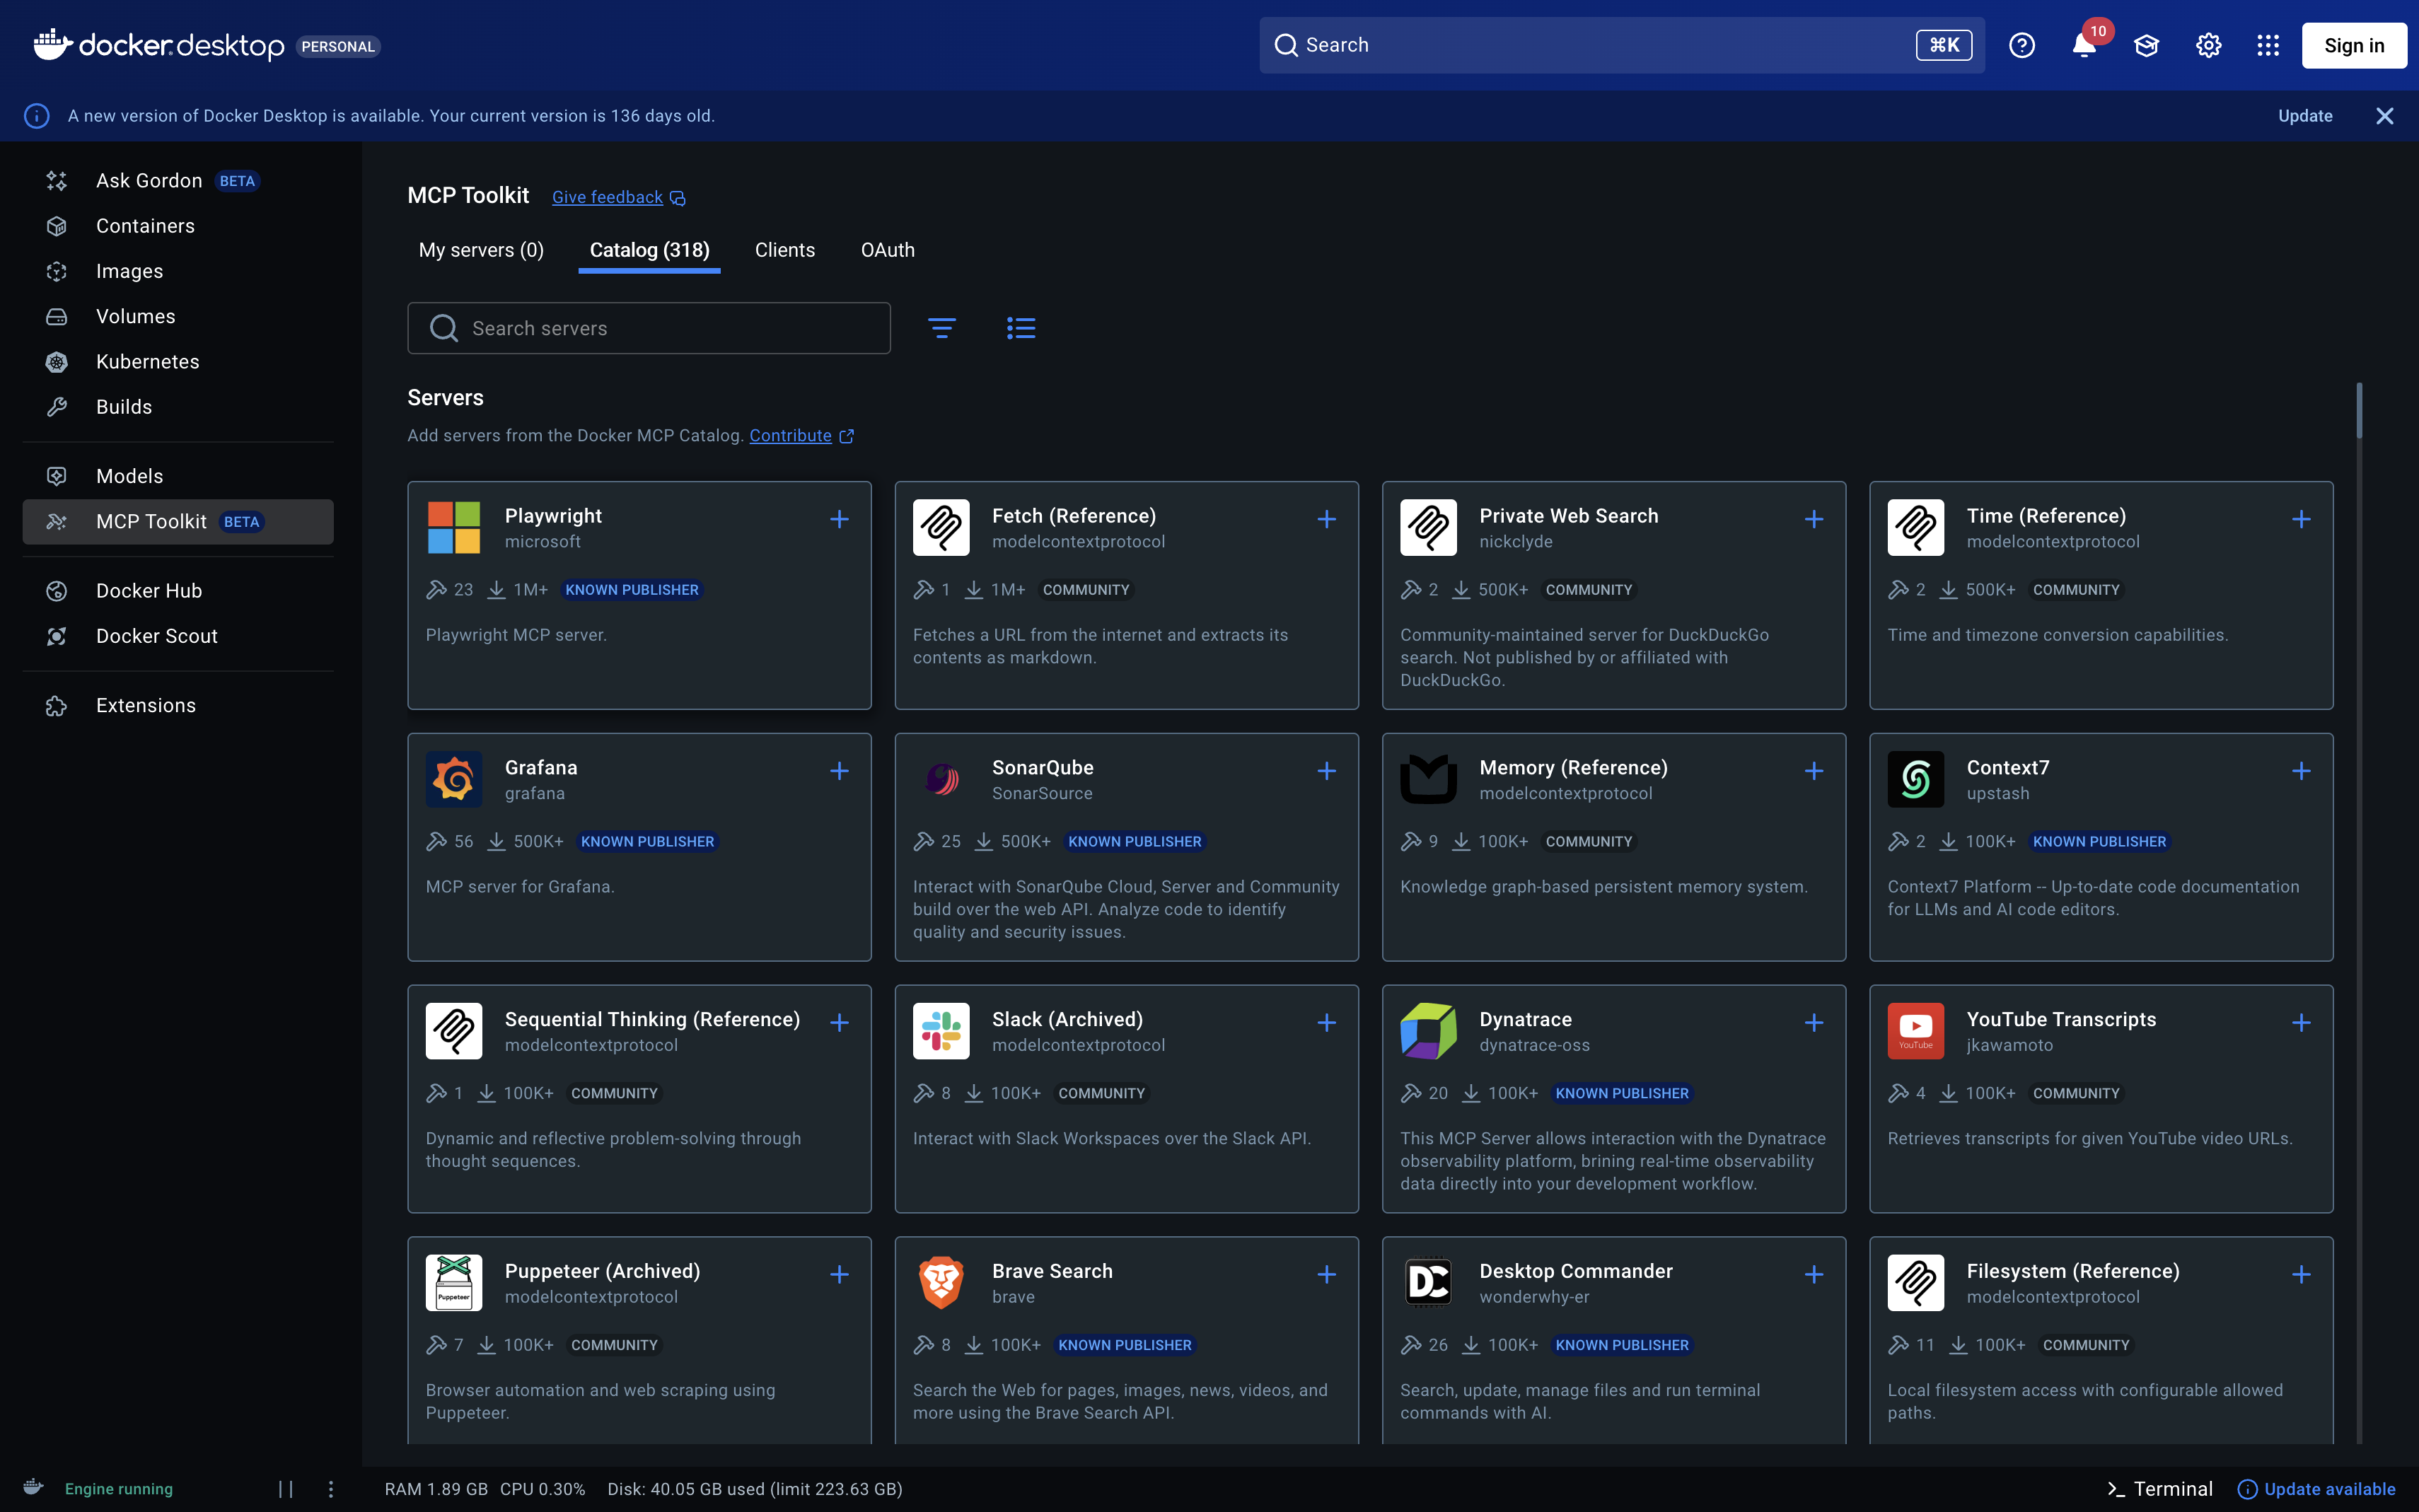Pause the Docker engine in status bar
This screenshot has height=1512, width=2419.
click(286, 1489)
